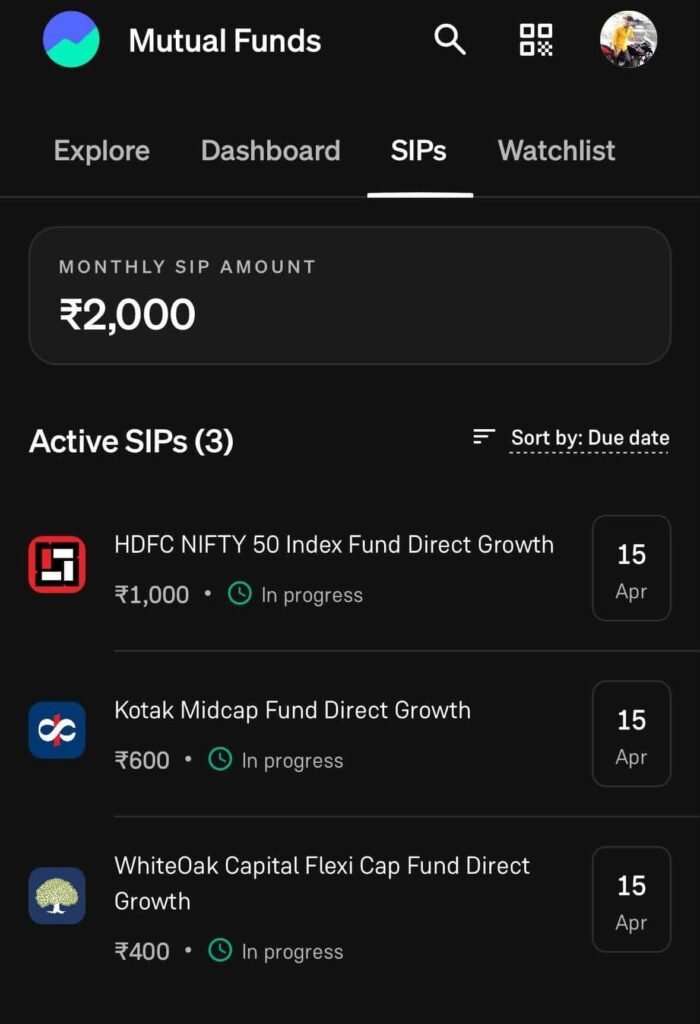
Task: Click the HDFC fund logo
Action: pyautogui.click(x=57, y=563)
